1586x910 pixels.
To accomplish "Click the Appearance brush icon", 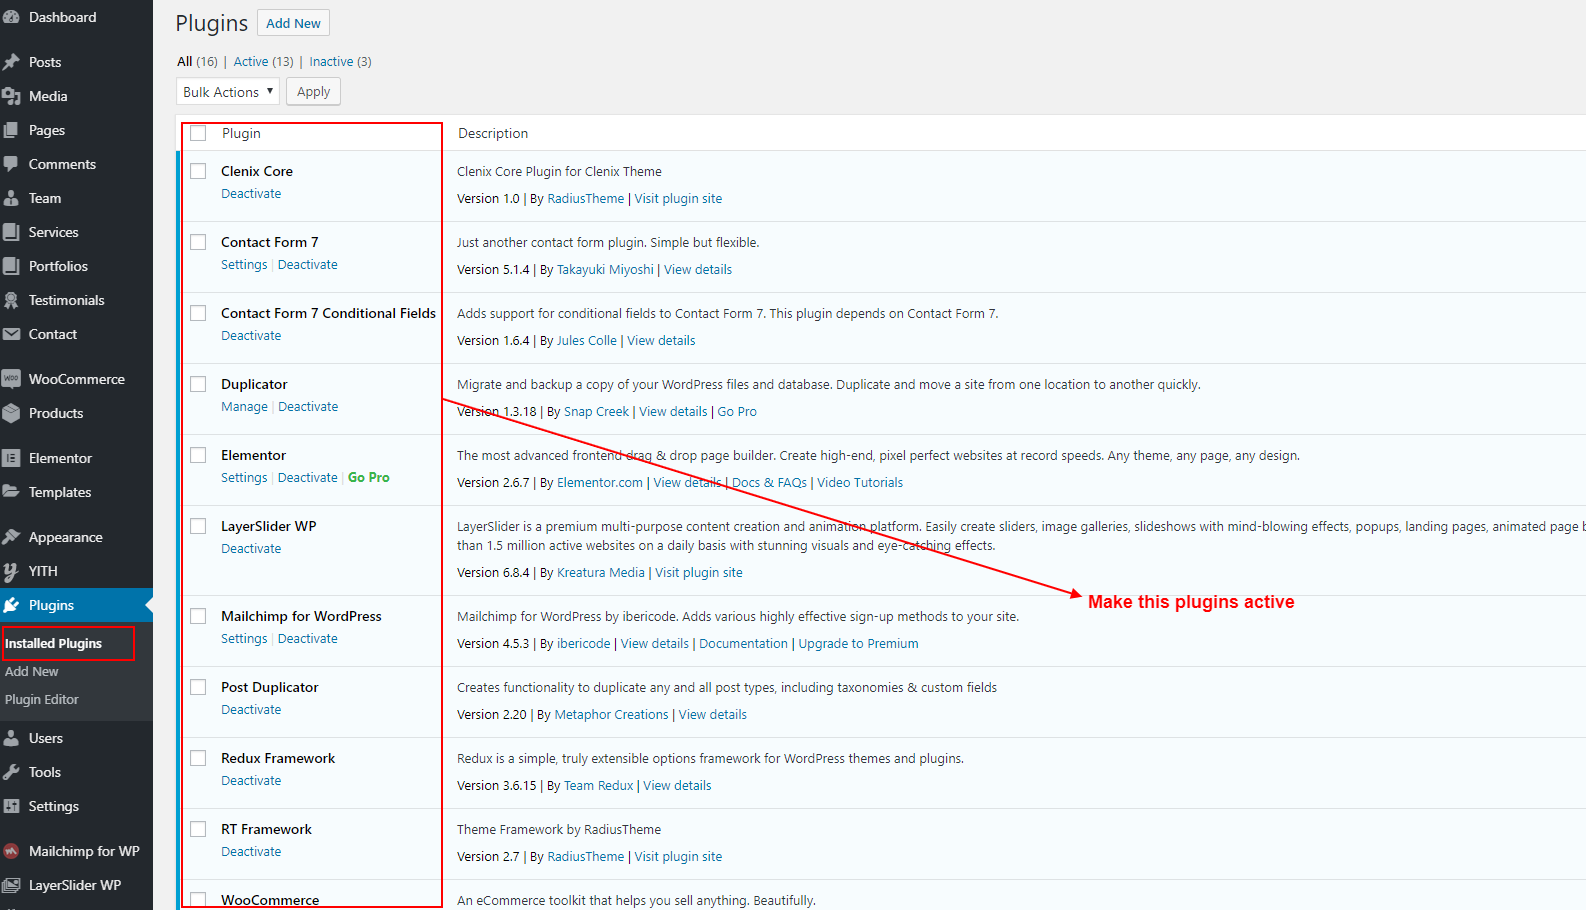I will 11,537.
